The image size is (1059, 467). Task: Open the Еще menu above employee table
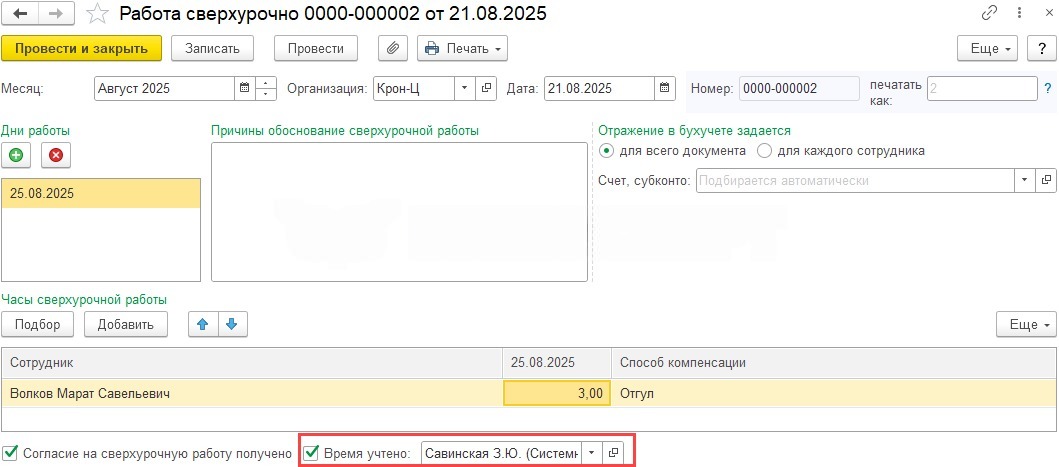point(1025,324)
